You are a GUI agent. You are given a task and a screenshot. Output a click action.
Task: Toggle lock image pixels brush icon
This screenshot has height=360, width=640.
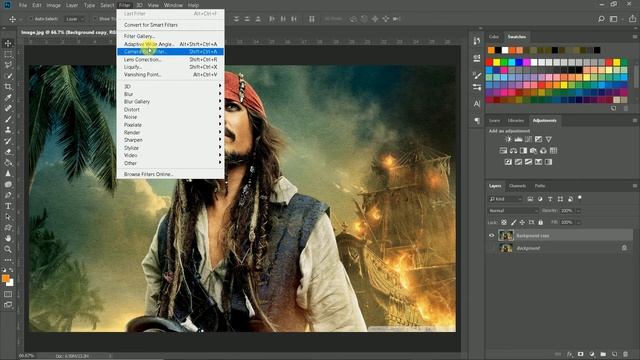coord(513,222)
